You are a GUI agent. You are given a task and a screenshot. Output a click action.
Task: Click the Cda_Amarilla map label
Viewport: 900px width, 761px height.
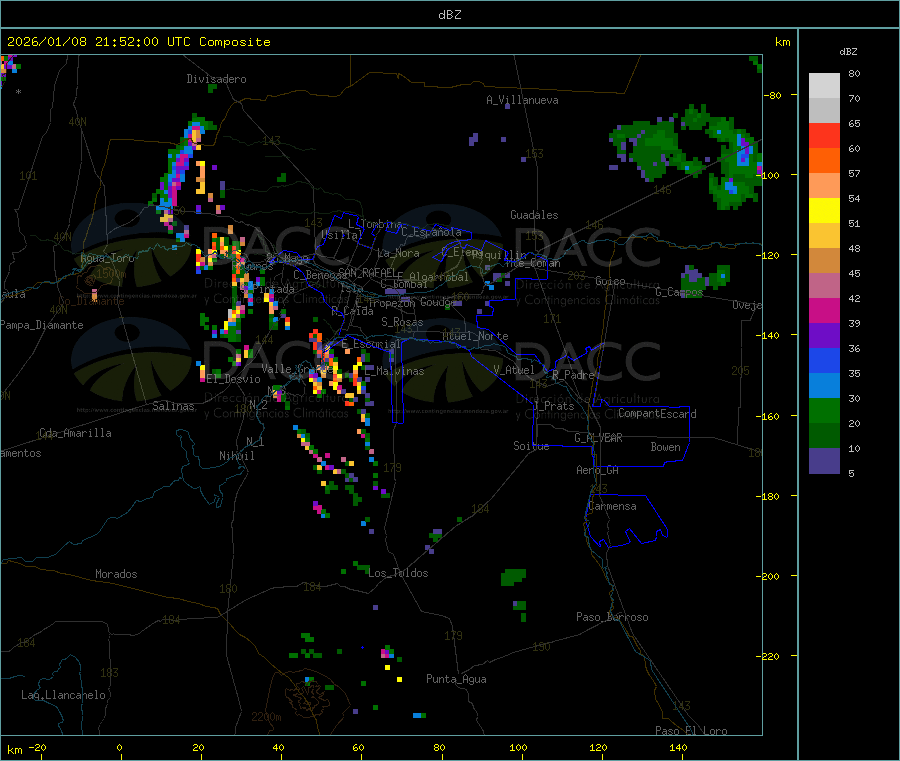75,433
